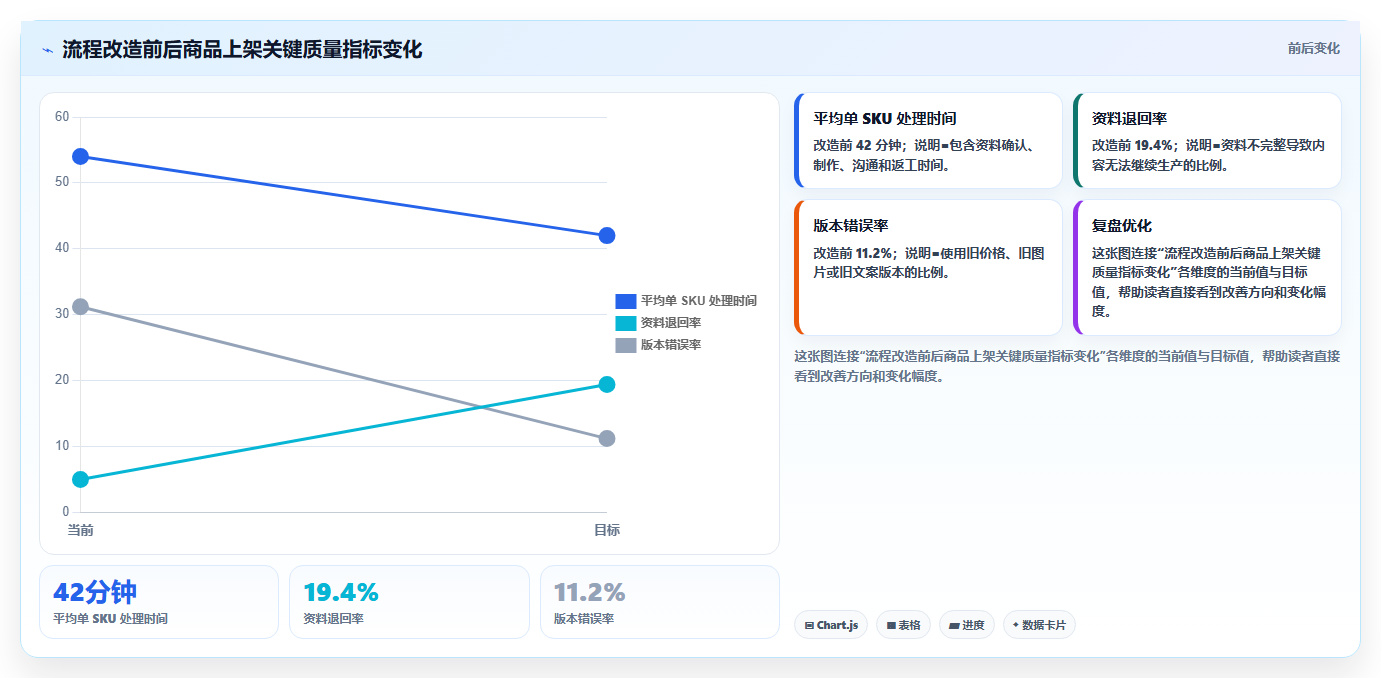Screen dimensions: 1381x678
Task: Click the 进度 tag chip
Action: pos(967,625)
